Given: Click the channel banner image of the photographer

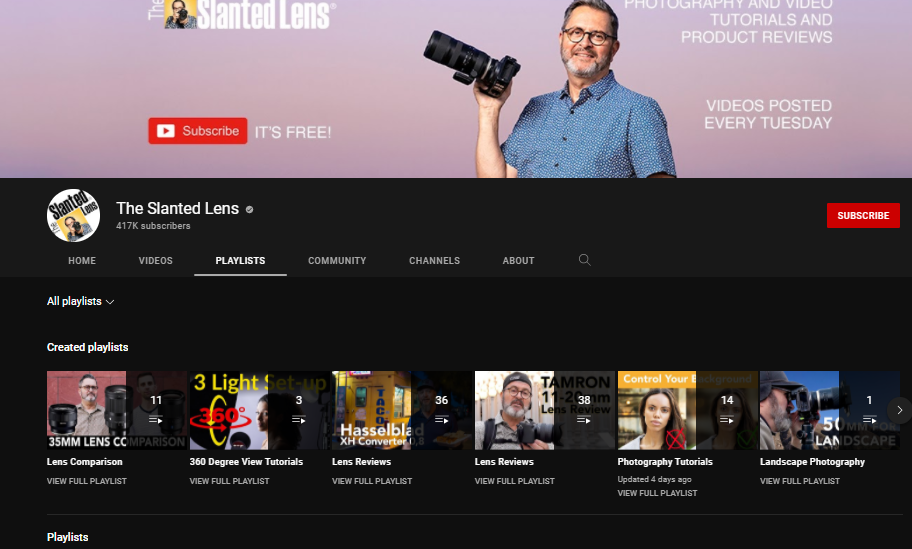Looking at the screenshot, I should point(456,88).
